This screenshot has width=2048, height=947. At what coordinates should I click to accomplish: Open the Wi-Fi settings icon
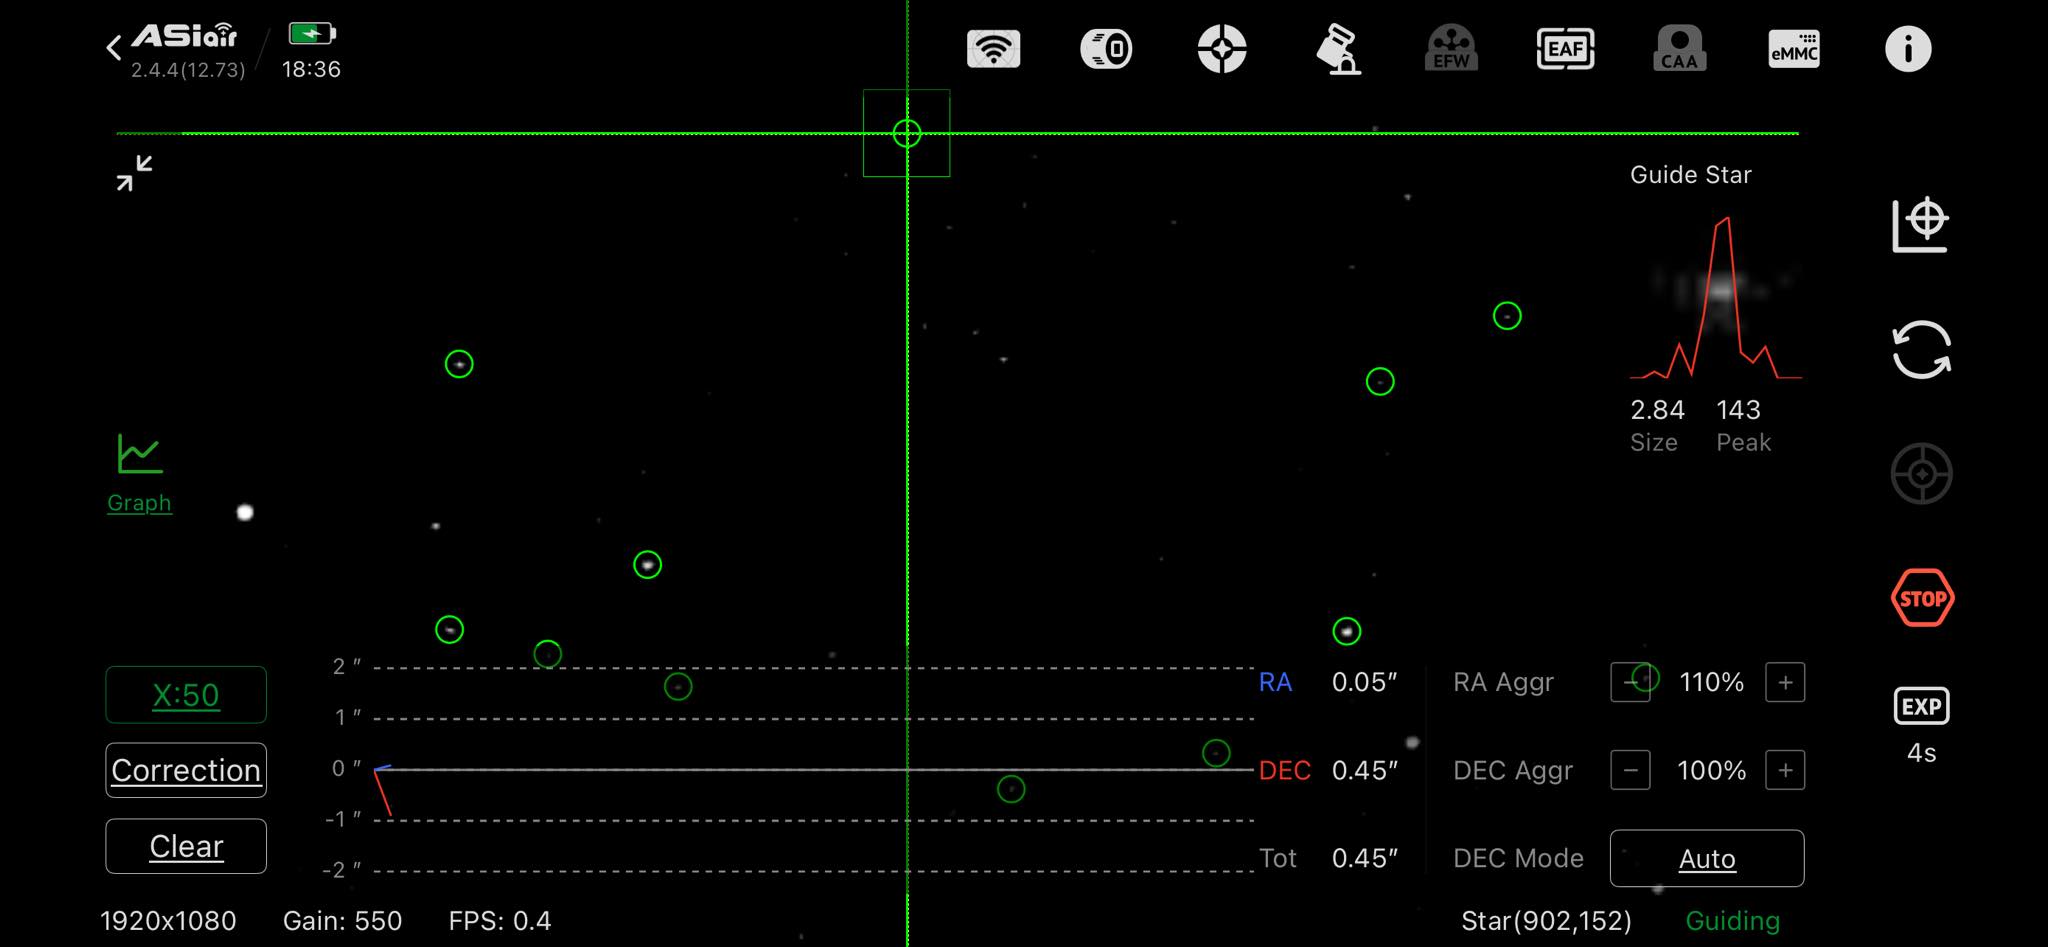coord(993,49)
